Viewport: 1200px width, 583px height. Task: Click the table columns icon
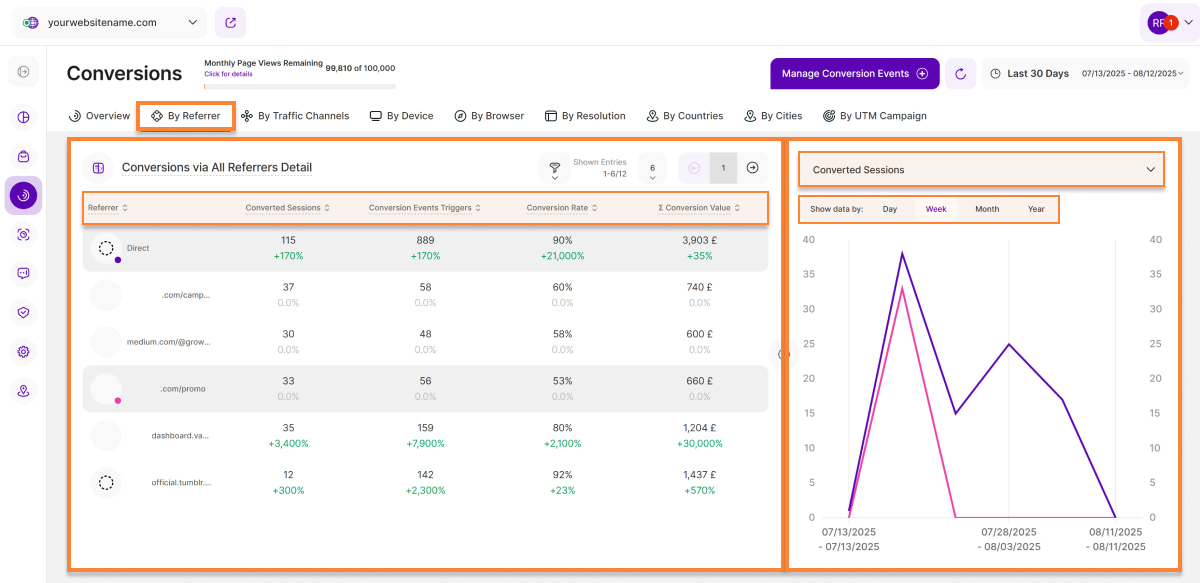pyautogui.click(x=98, y=168)
